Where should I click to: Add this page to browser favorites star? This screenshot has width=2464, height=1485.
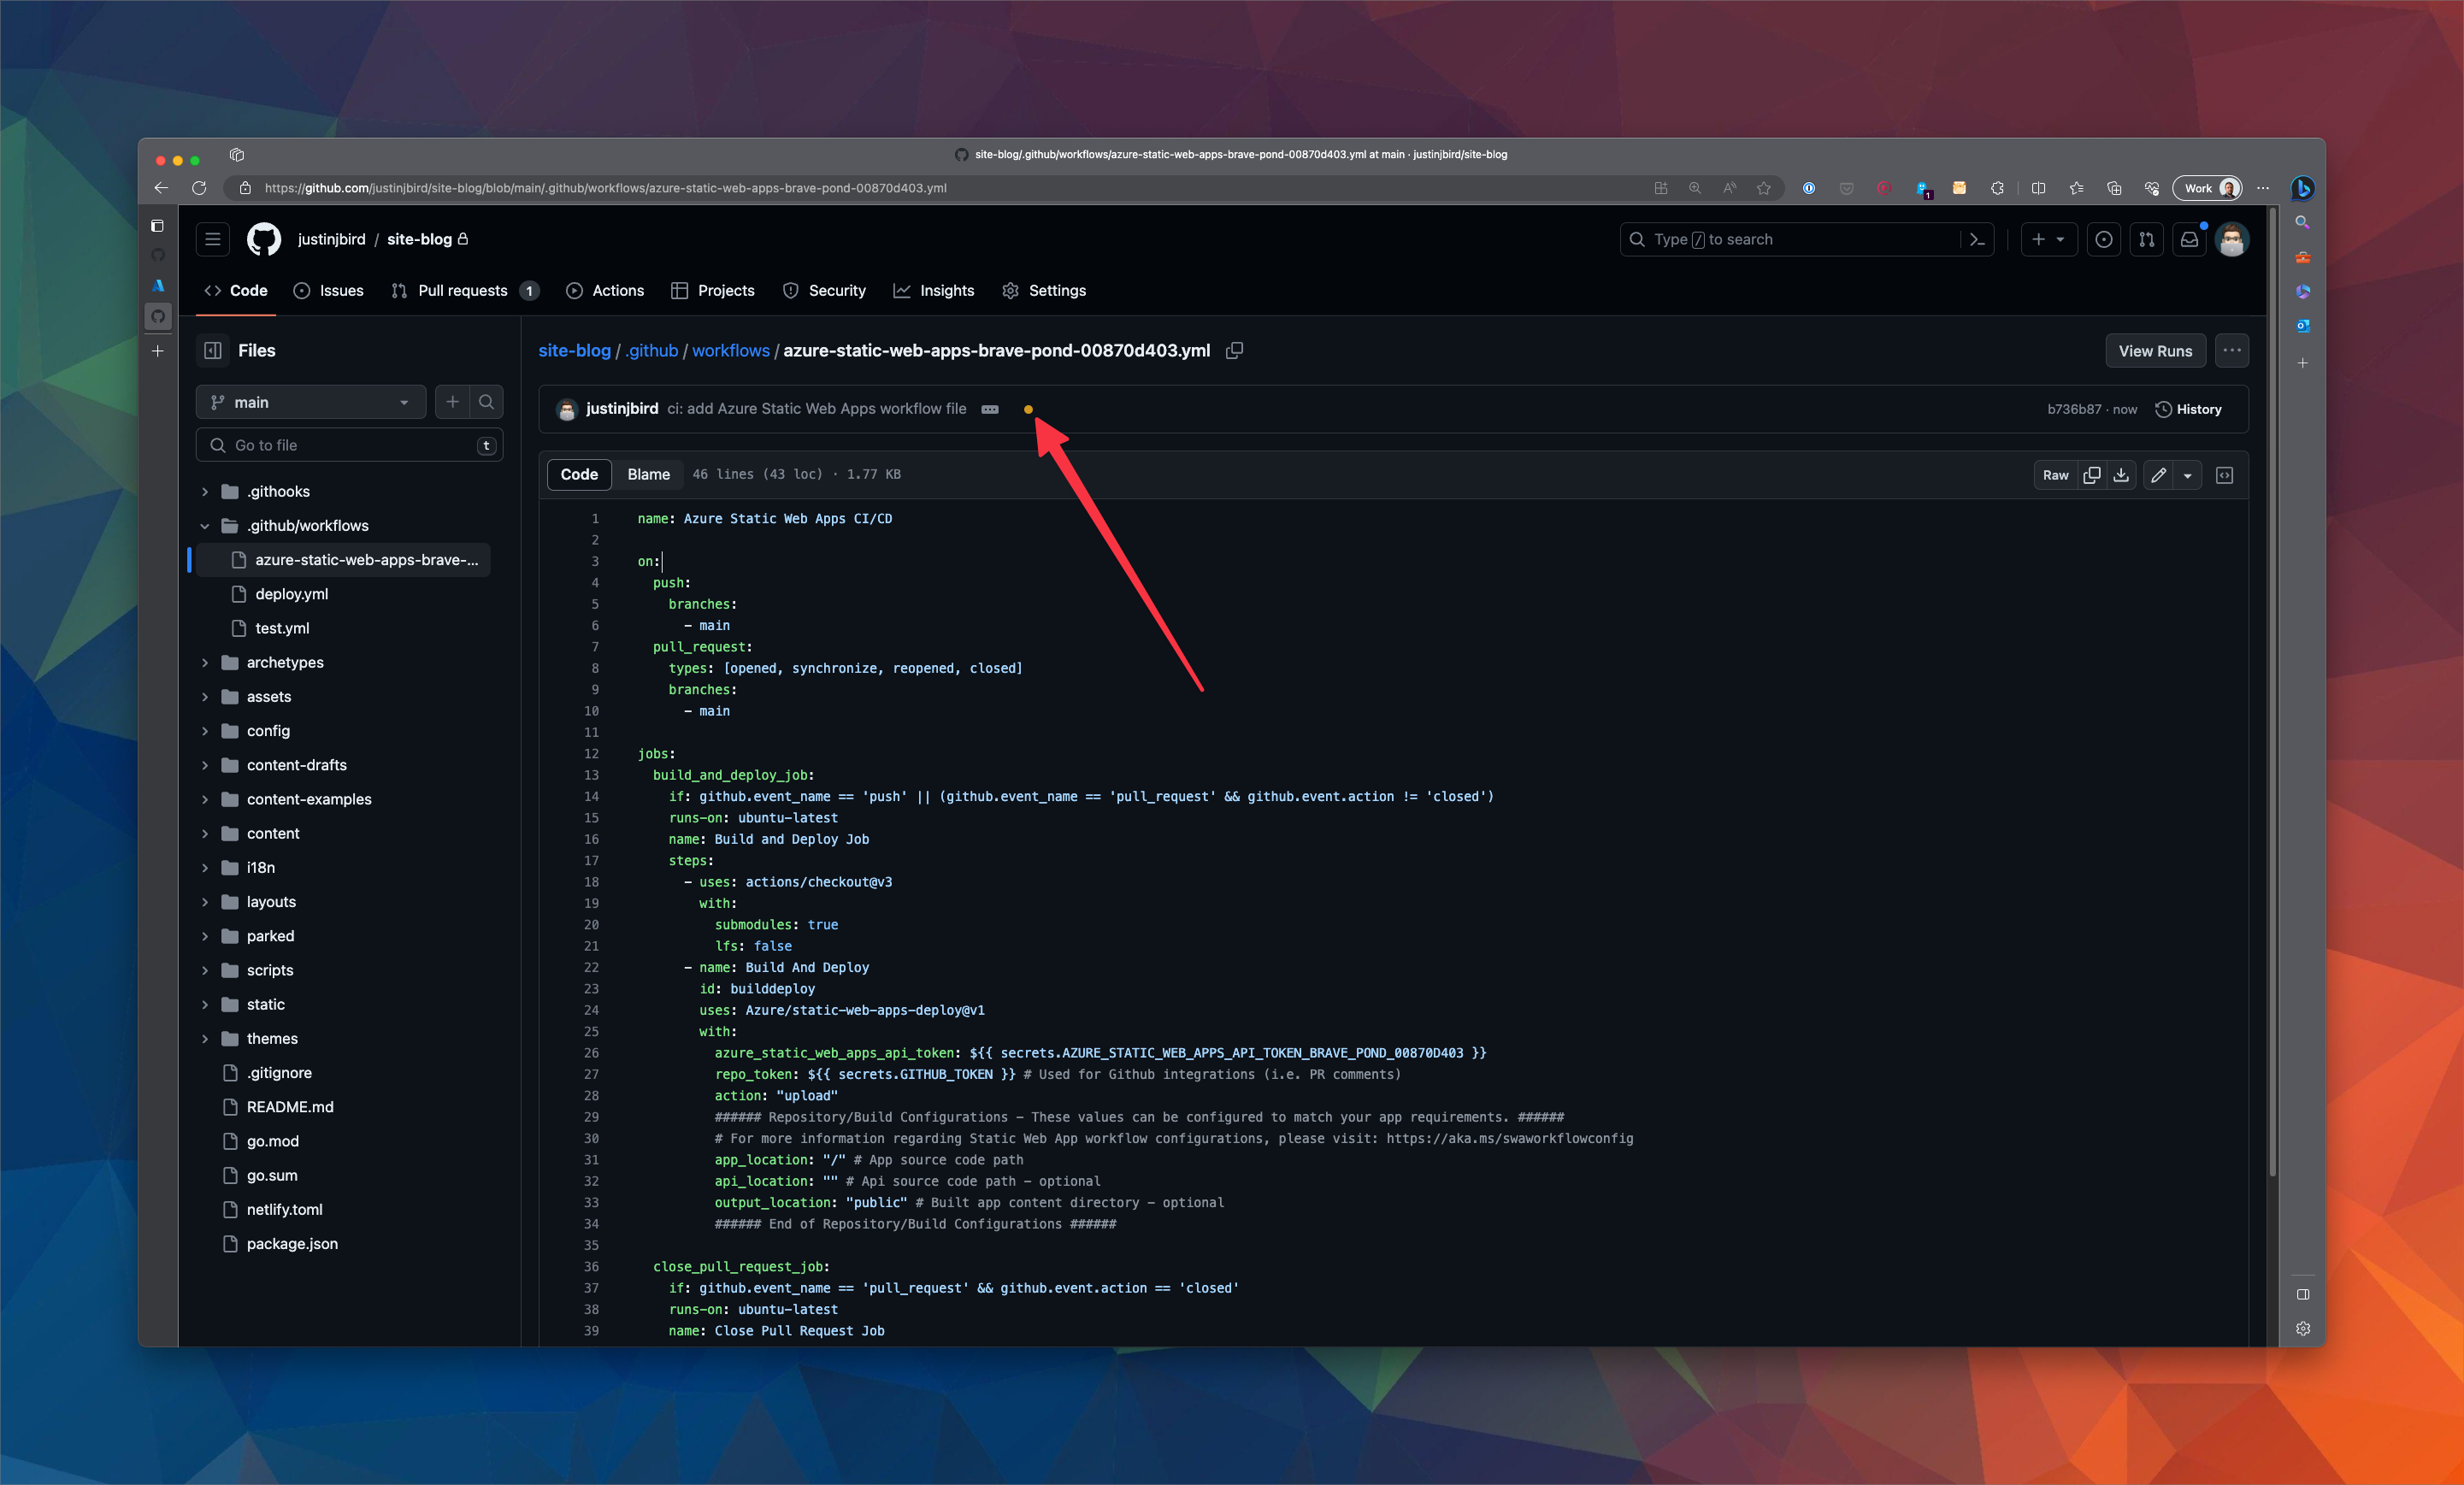click(1763, 188)
